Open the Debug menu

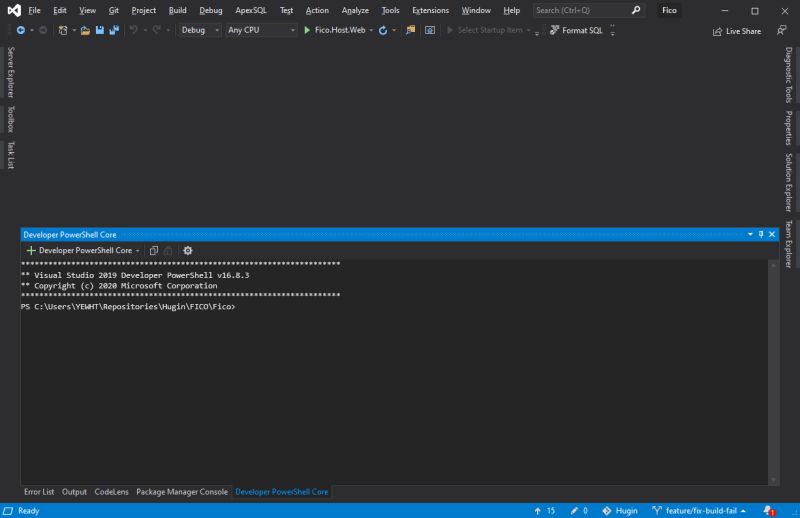click(x=211, y=10)
